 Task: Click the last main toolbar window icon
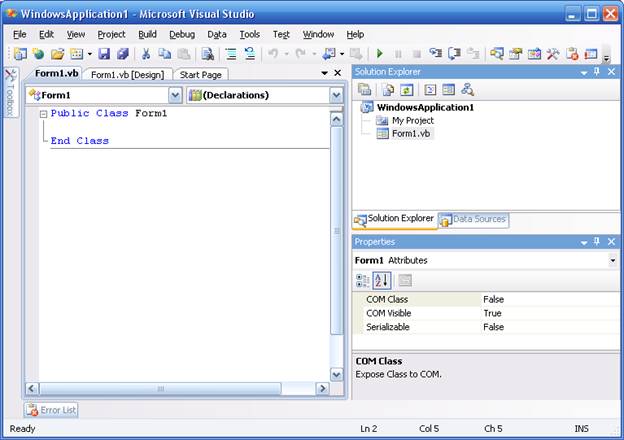point(591,53)
